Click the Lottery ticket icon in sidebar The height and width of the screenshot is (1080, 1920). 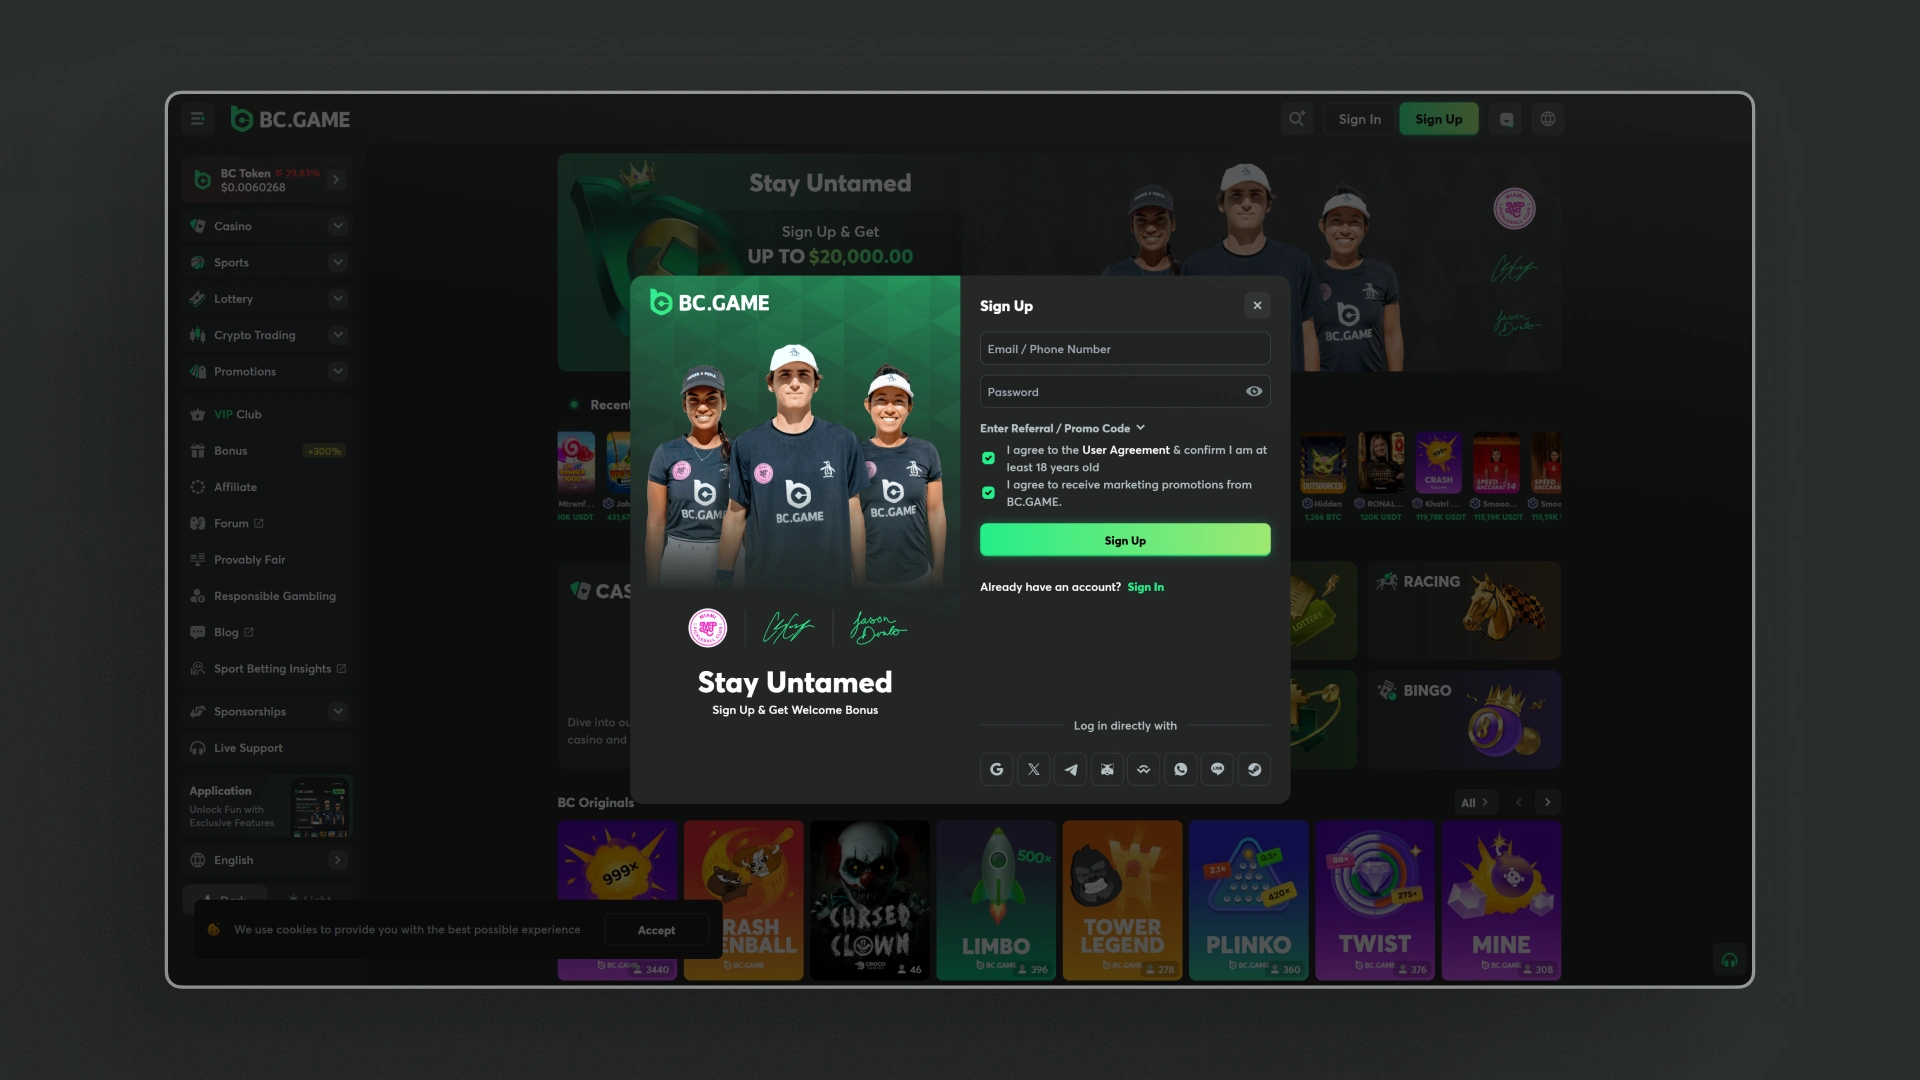point(198,298)
